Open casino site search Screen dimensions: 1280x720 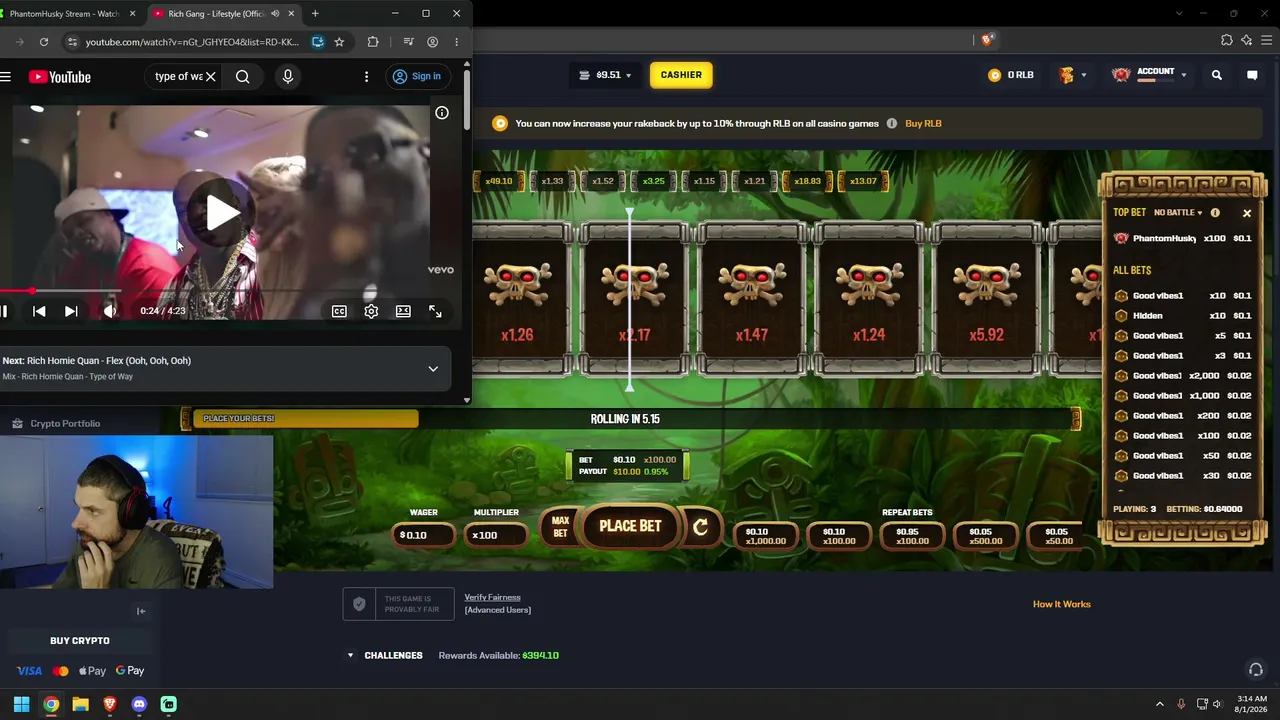(x=1217, y=75)
